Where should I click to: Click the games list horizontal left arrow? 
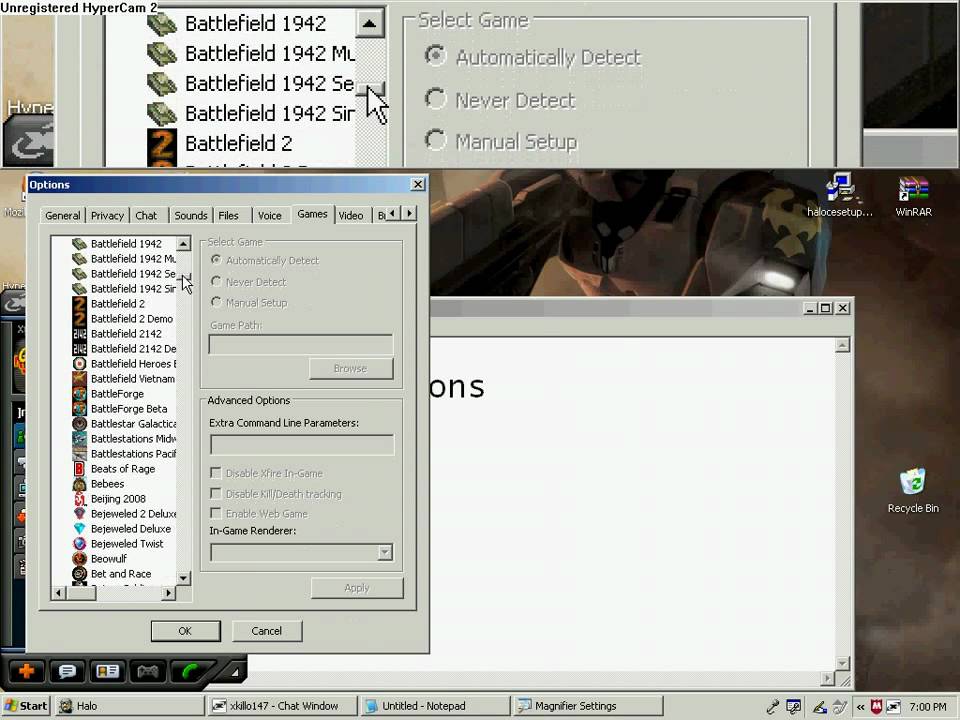[x=59, y=593]
